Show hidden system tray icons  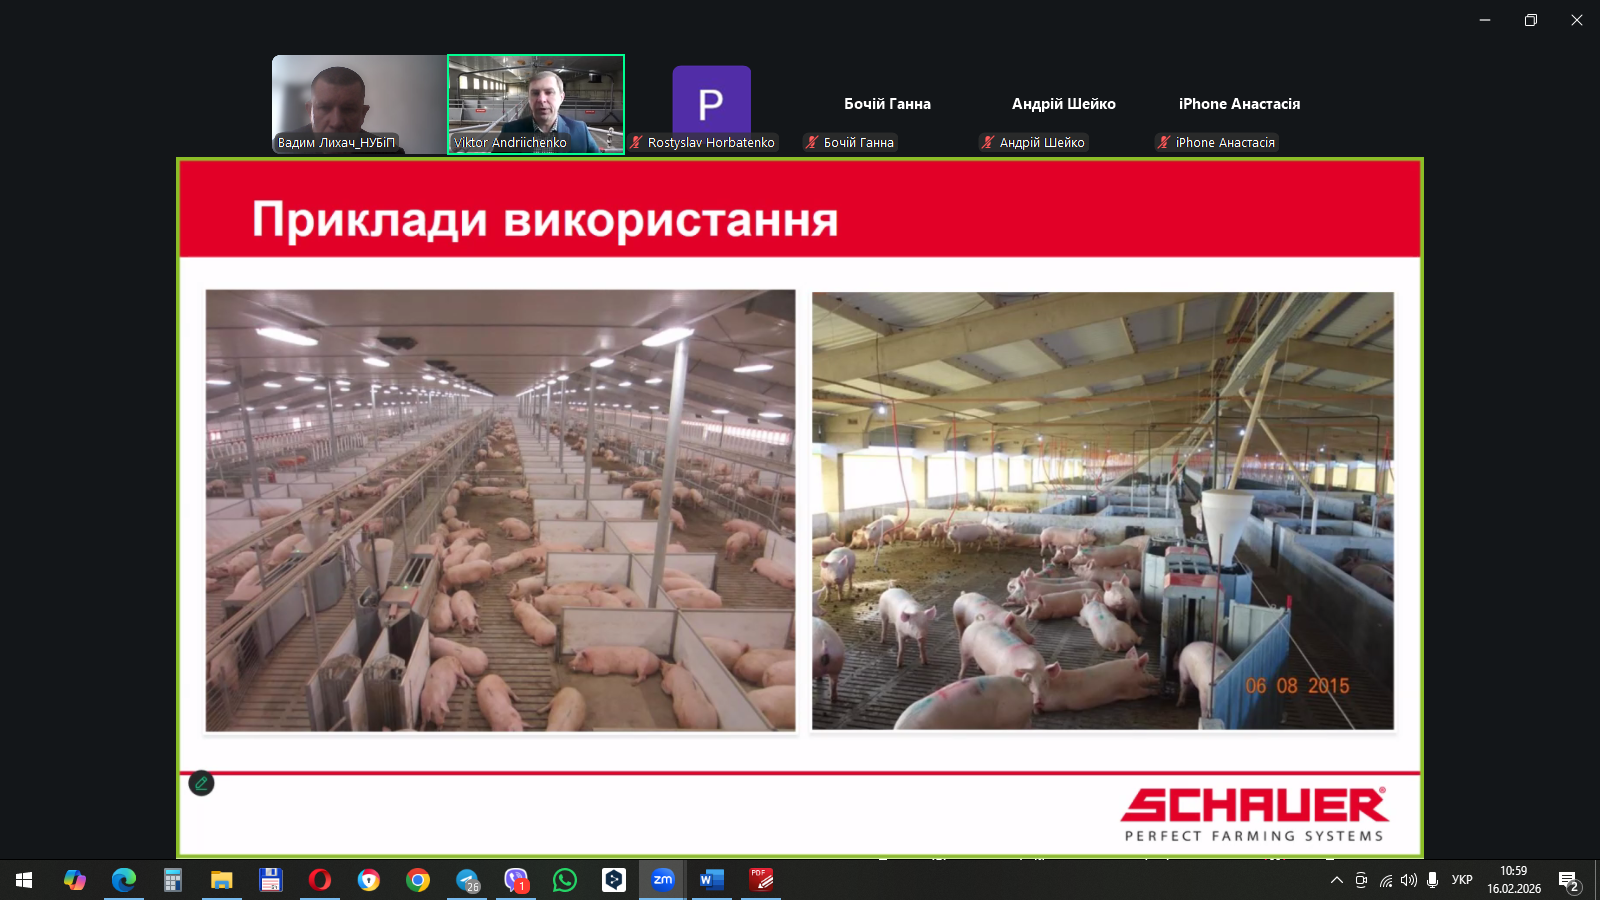coord(1337,880)
